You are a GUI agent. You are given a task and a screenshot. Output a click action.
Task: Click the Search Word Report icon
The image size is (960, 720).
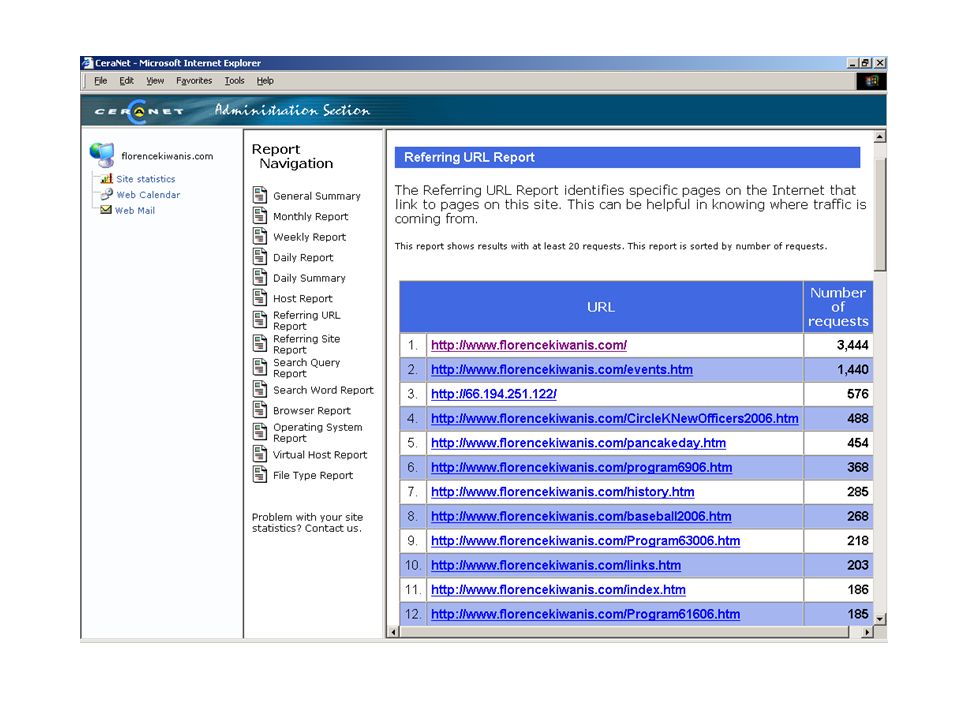[x=260, y=389]
